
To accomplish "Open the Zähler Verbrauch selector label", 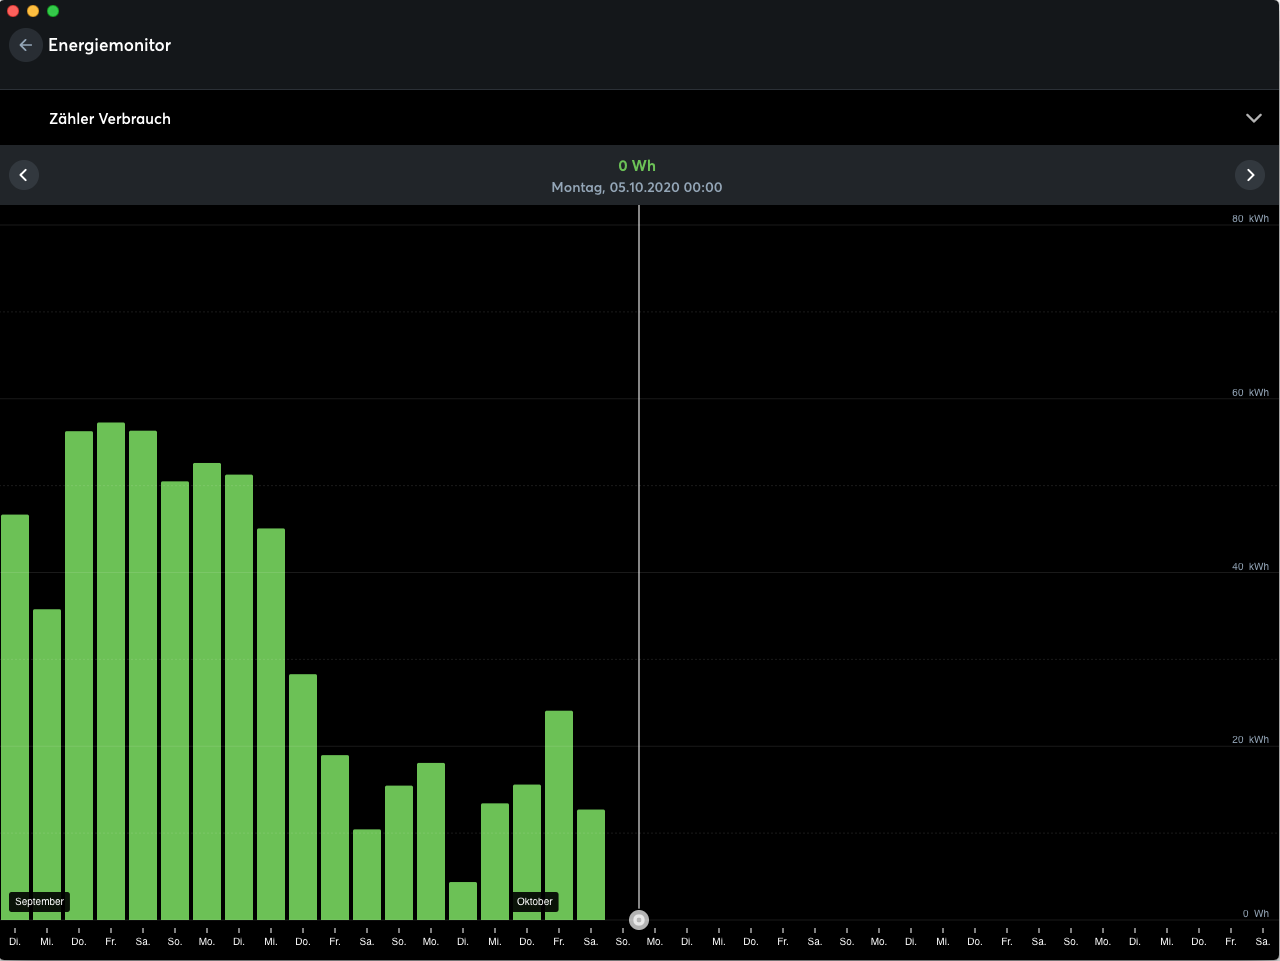I will pyautogui.click(x=110, y=119).
